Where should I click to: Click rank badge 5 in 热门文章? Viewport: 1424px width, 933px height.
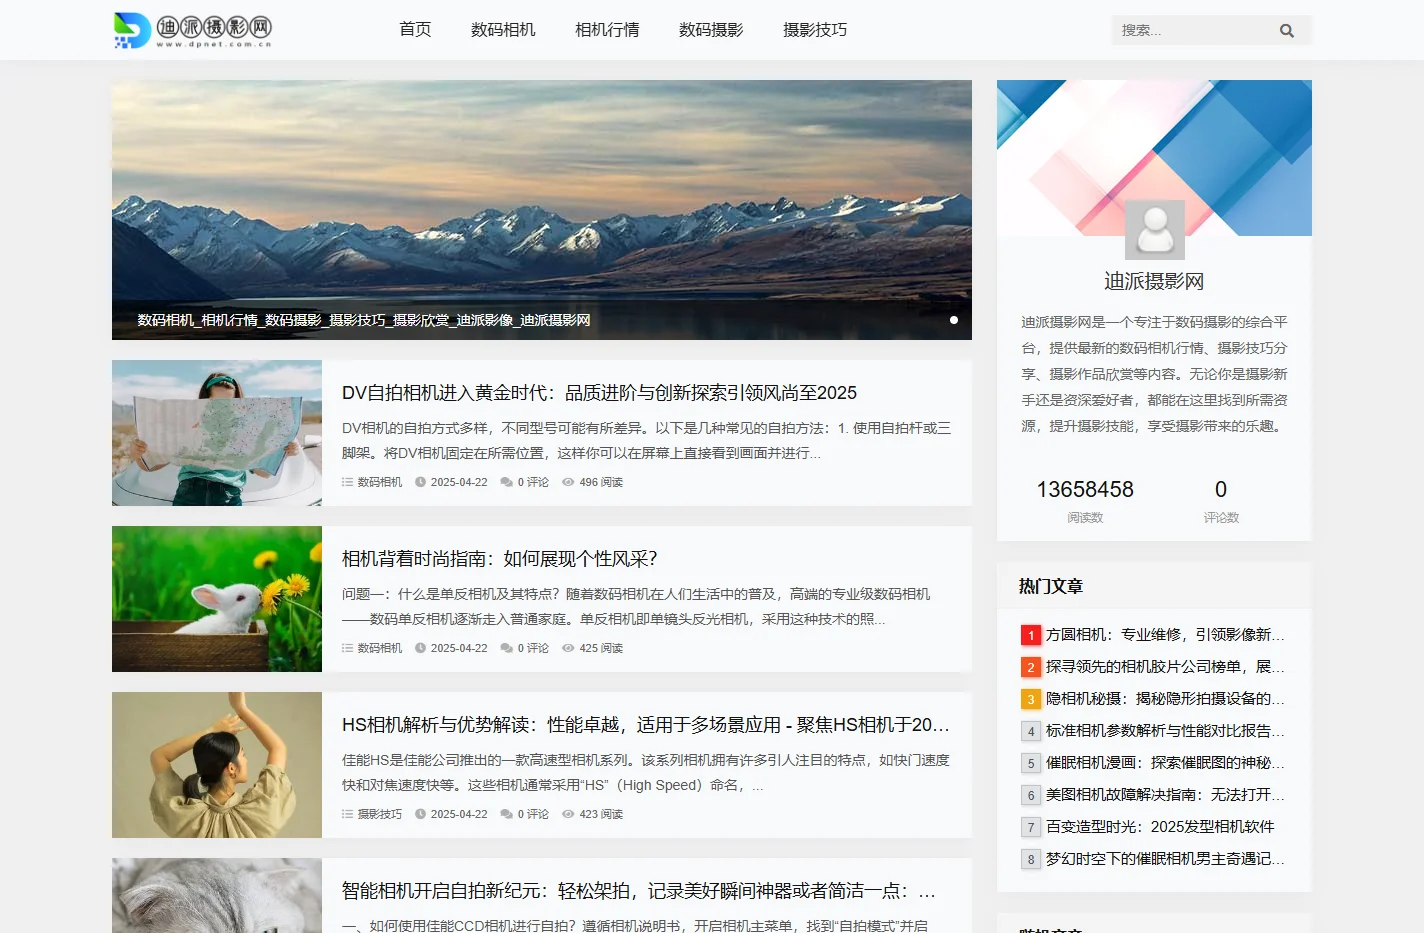pos(1031,763)
